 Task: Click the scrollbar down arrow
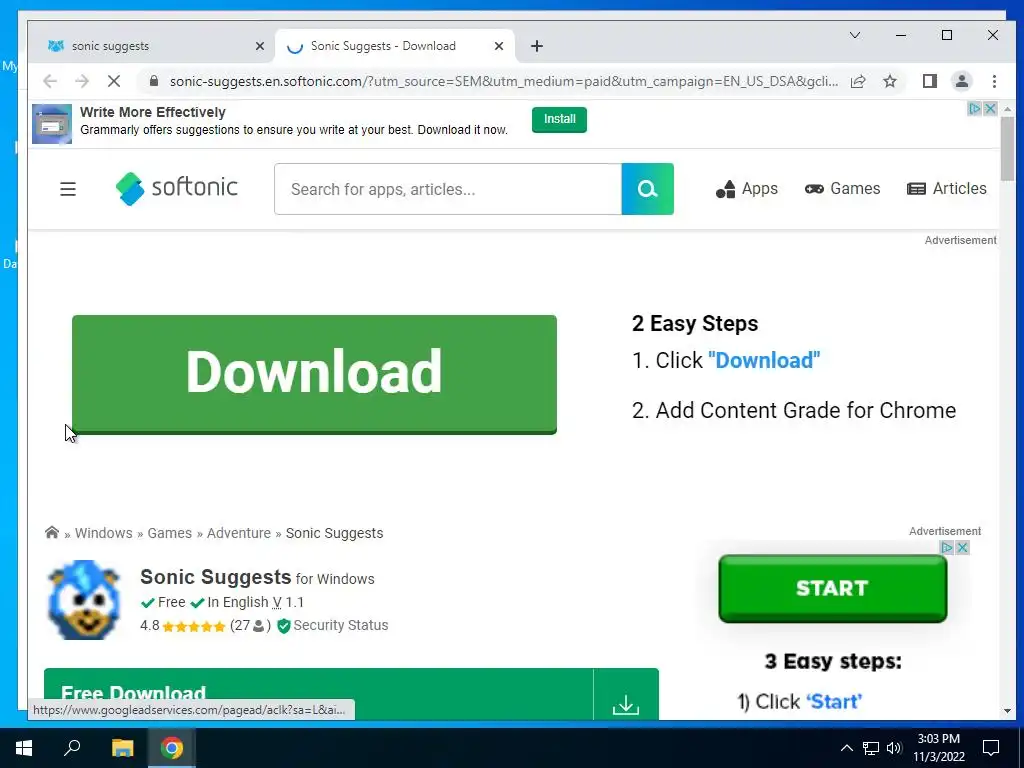coord(1007,711)
